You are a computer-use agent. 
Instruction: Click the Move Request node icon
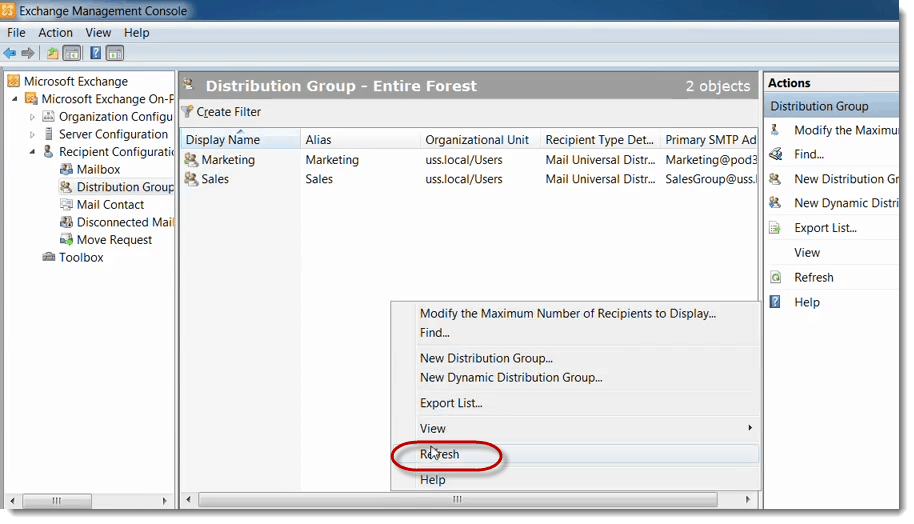66,240
